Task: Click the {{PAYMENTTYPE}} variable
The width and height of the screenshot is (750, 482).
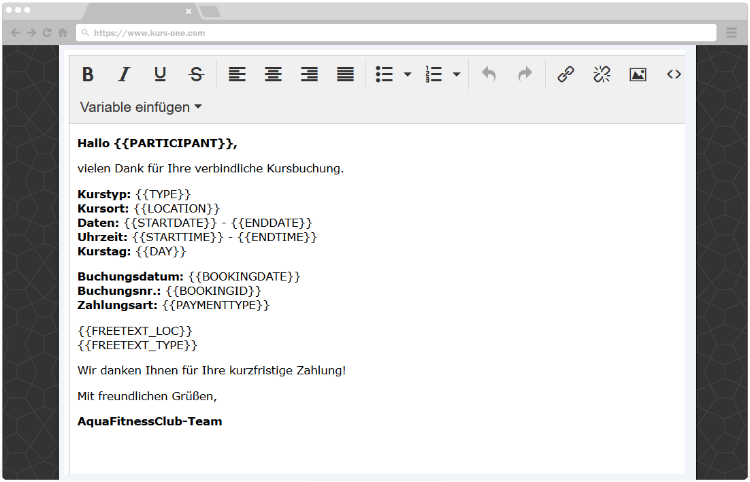Action: pos(216,305)
